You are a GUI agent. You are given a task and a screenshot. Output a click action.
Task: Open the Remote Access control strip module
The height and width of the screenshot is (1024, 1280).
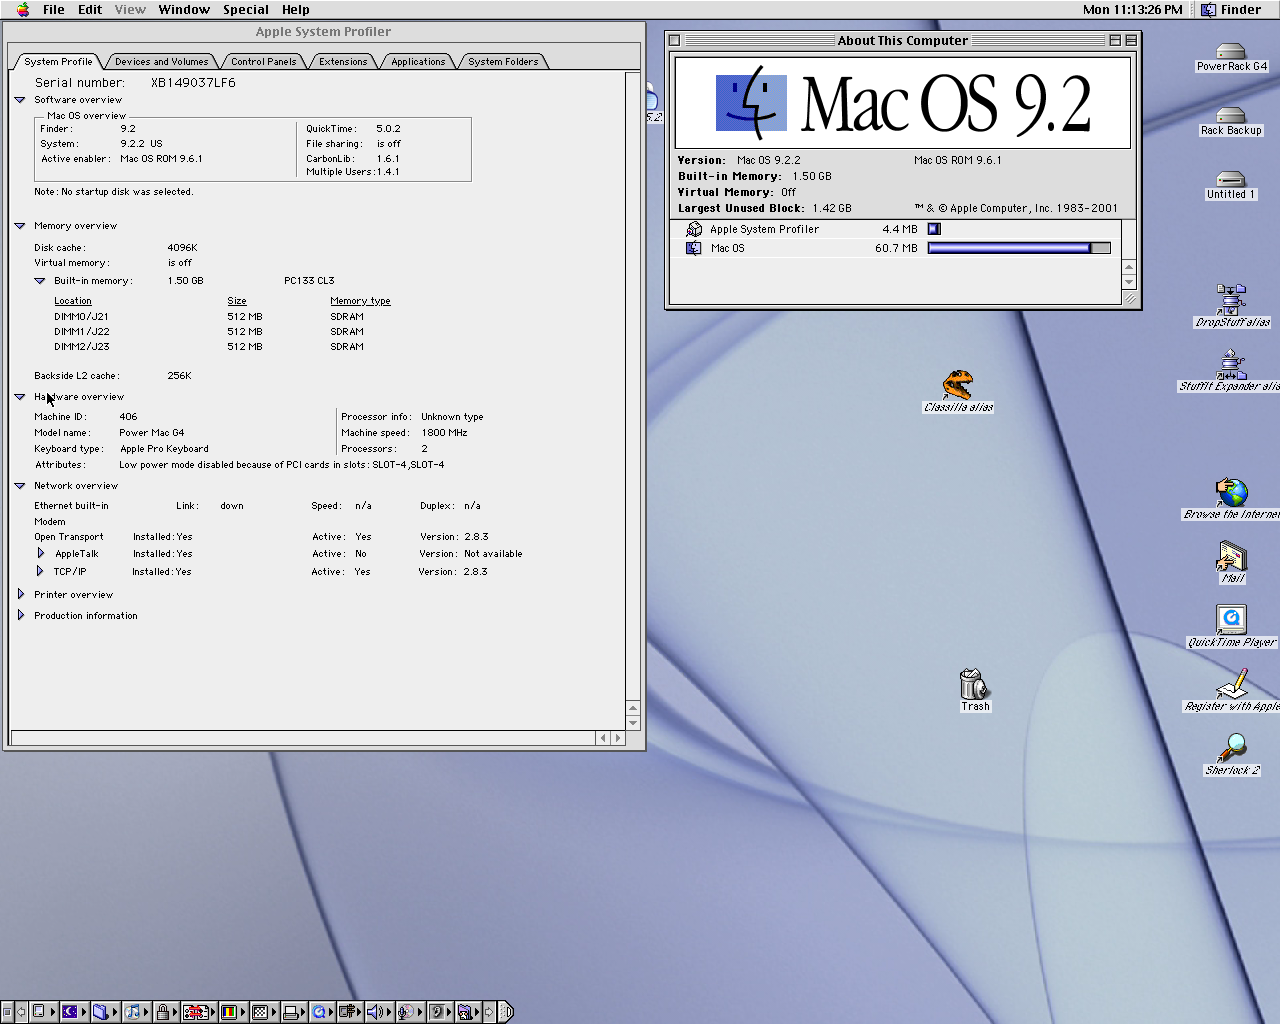(350, 1012)
